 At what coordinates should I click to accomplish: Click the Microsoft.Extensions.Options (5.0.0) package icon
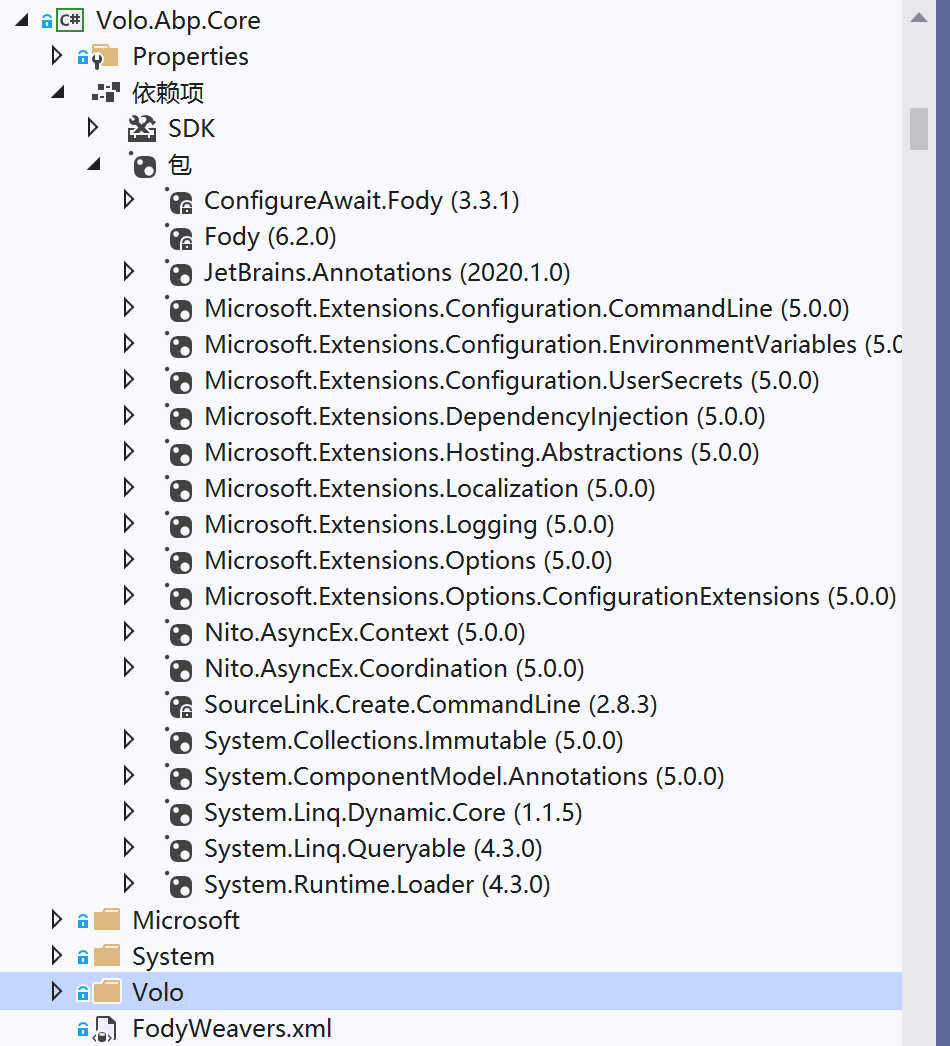coord(179,561)
